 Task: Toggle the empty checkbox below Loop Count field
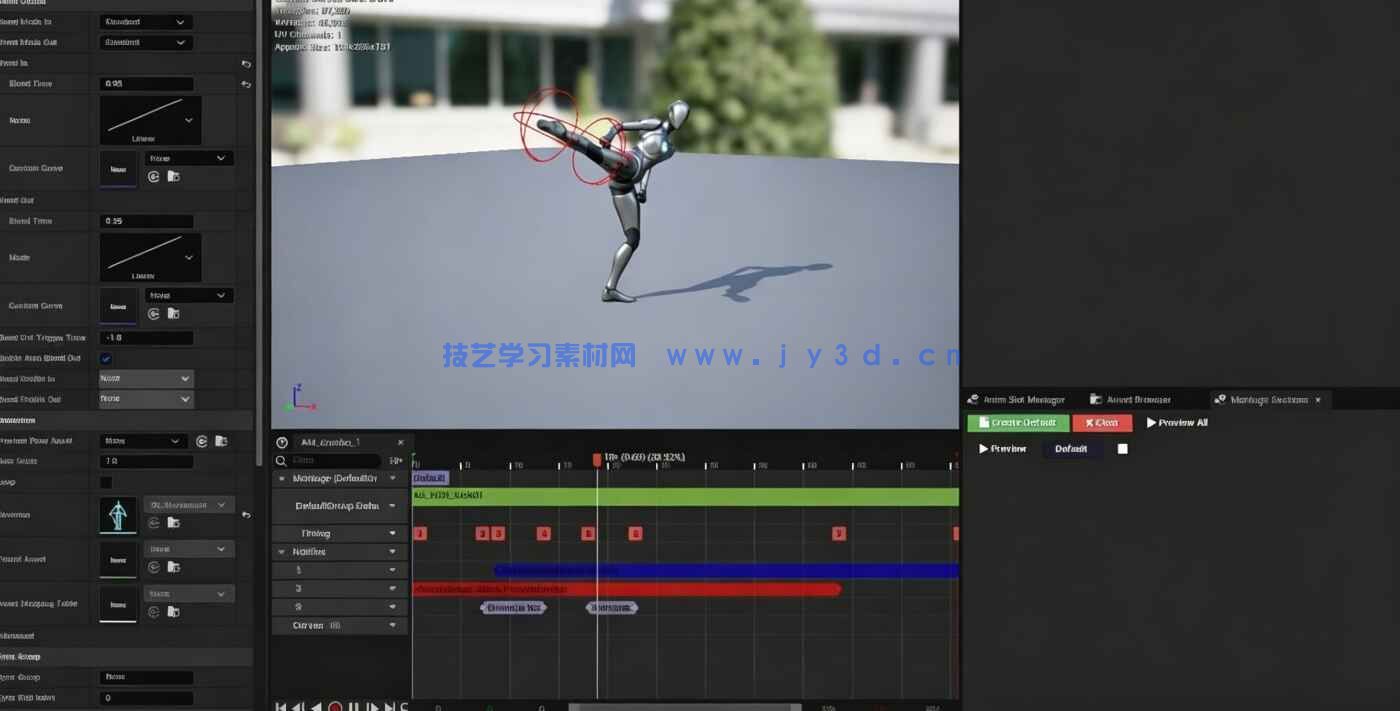[x=106, y=480]
